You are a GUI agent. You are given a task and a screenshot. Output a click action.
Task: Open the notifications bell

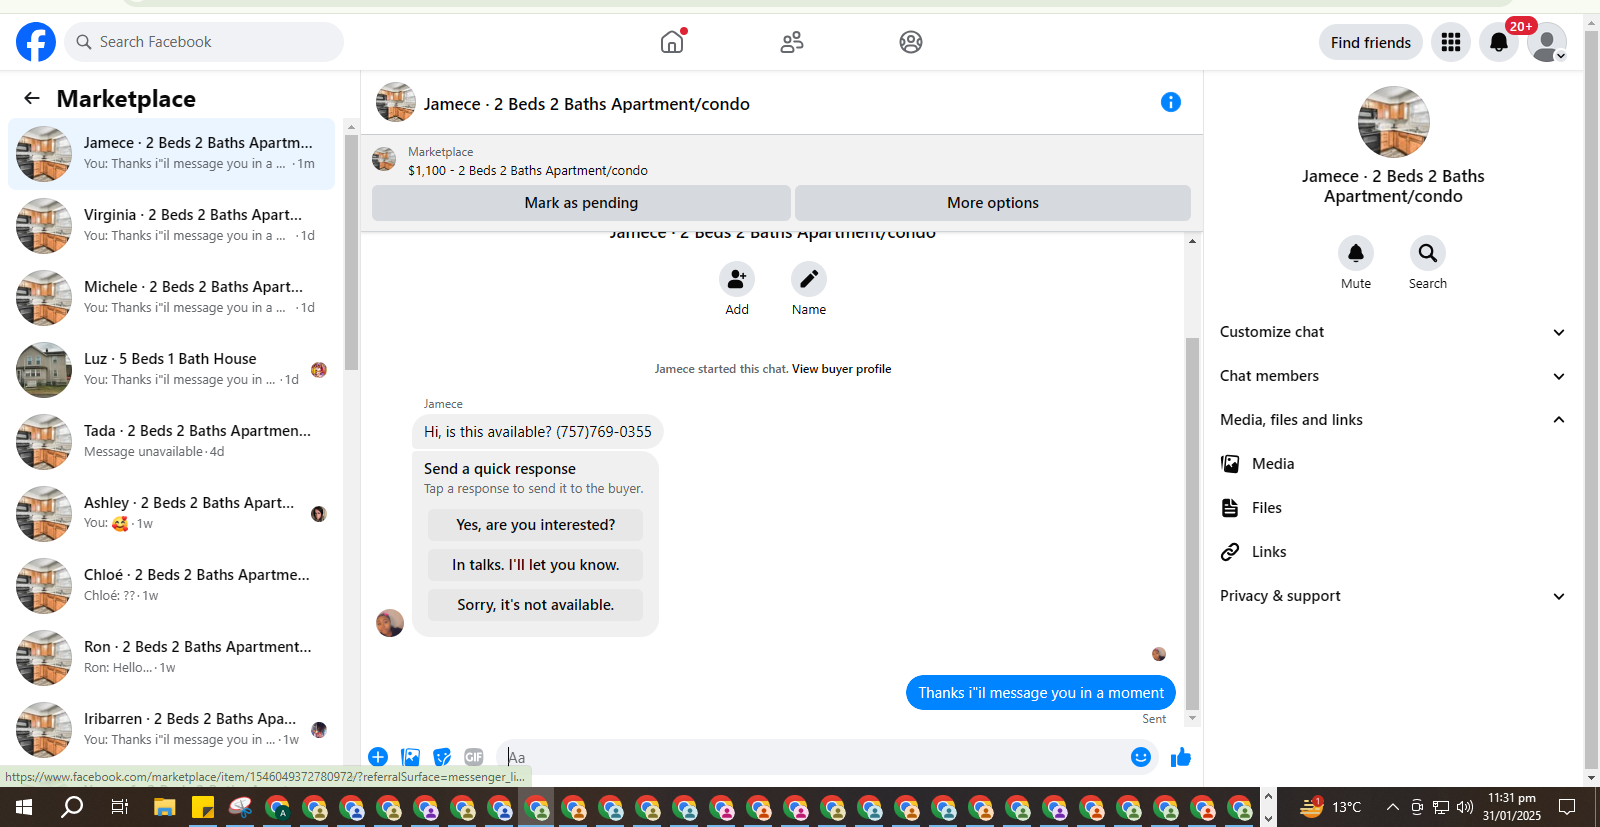(x=1499, y=42)
